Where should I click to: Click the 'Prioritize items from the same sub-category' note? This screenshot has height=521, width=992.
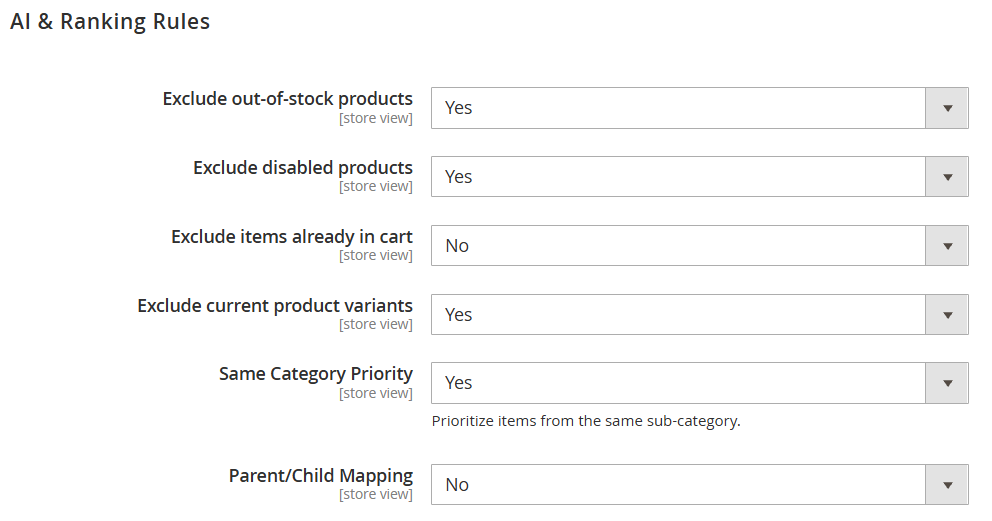(x=586, y=421)
